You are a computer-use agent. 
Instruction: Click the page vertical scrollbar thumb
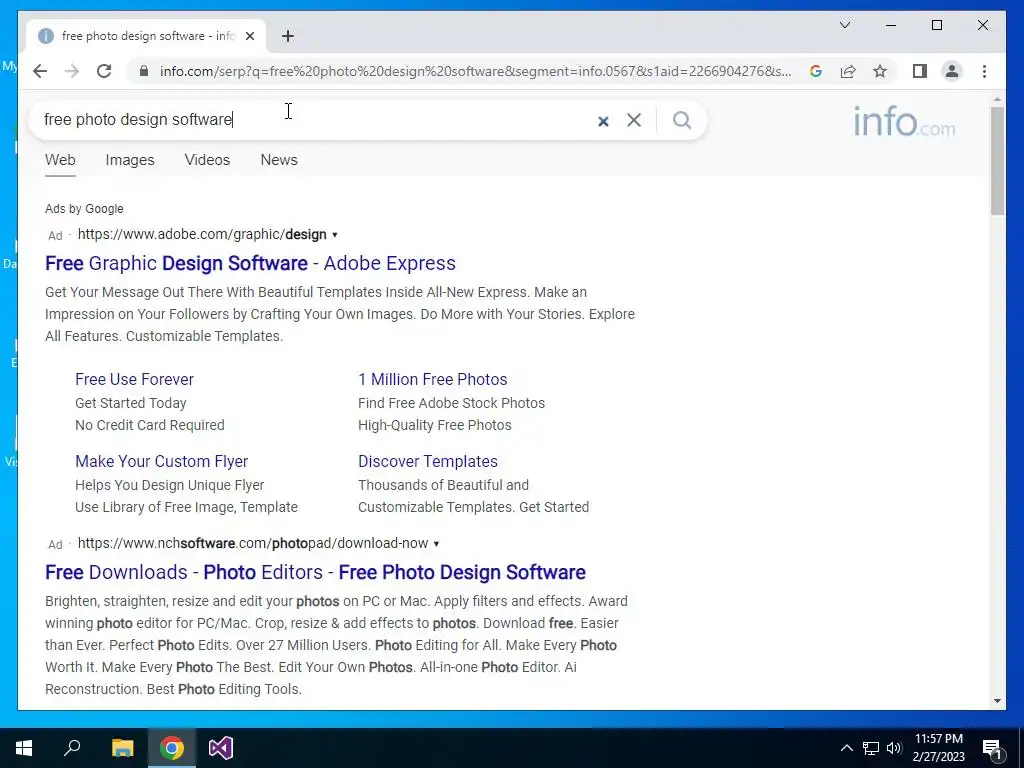click(x=997, y=161)
